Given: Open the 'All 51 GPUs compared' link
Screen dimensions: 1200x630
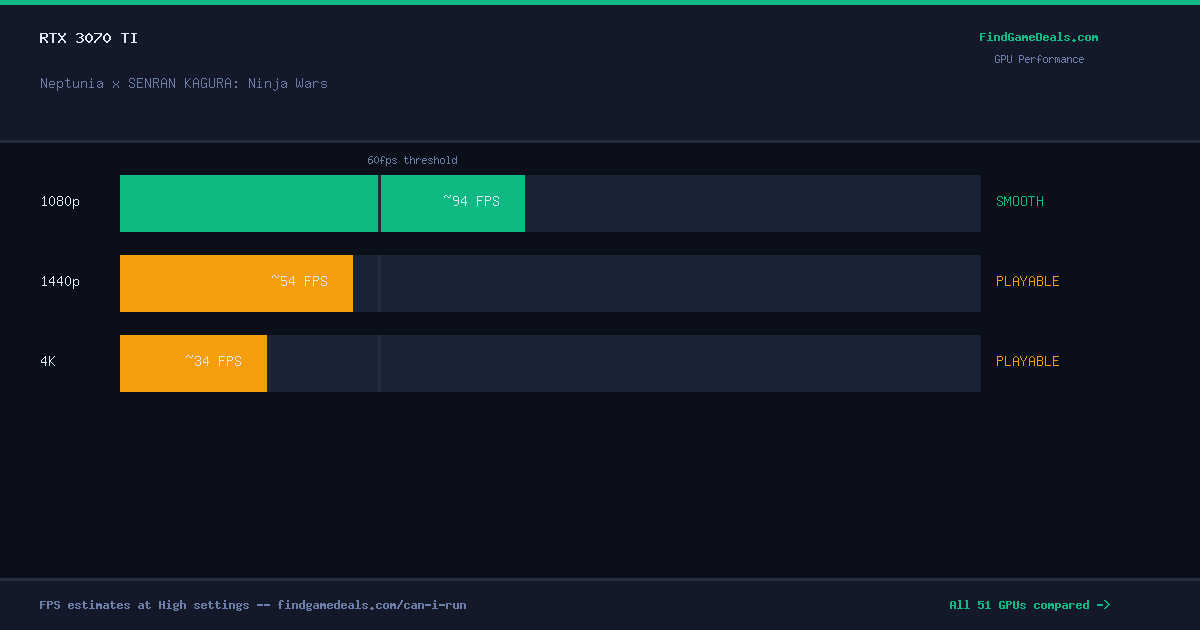Looking at the screenshot, I should pos(1029,605).
